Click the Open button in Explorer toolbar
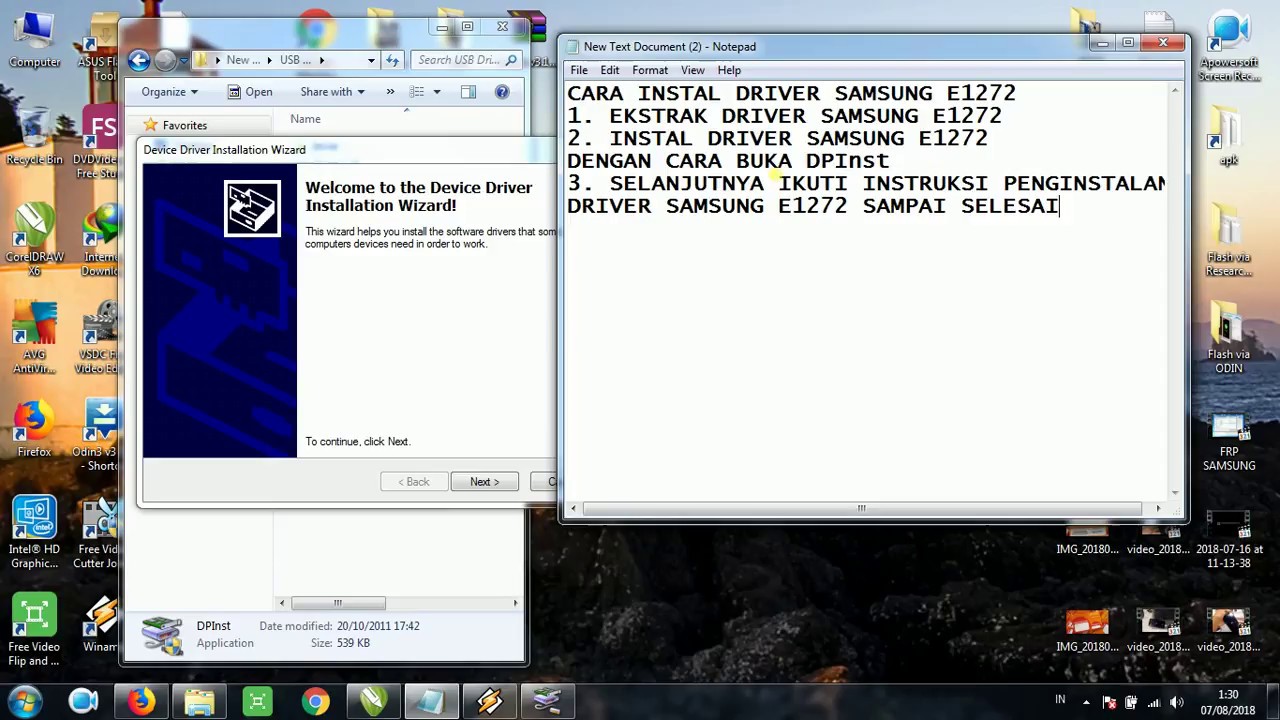This screenshot has height=720, width=1280. [x=250, y=92]
